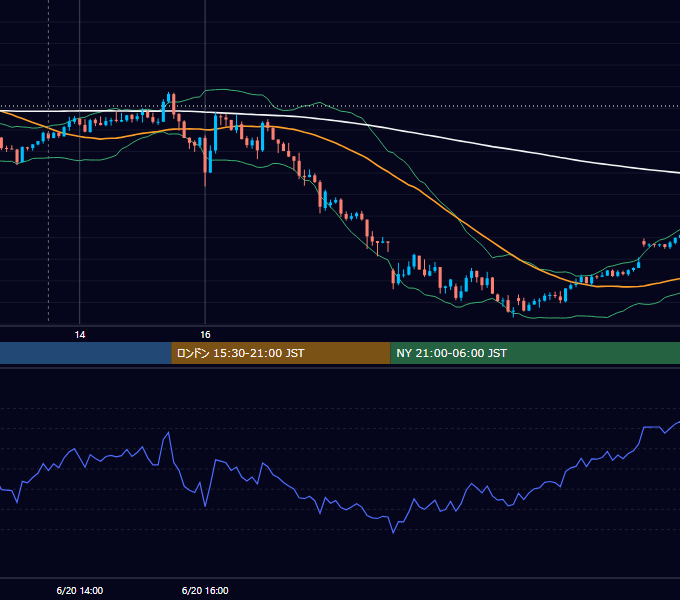This screenshot has height=600, width=680.
Task: Click the 16 time axis label
Action: 205,335
